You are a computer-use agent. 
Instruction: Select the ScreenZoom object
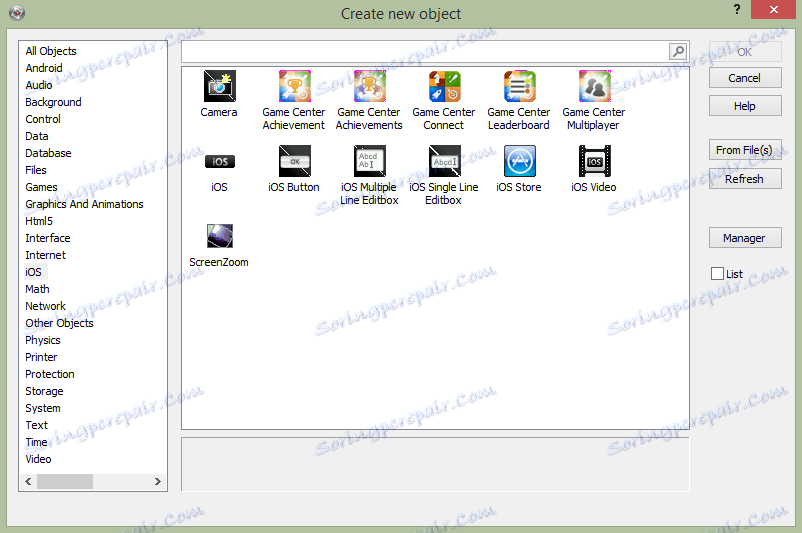[x=219, y=236]
